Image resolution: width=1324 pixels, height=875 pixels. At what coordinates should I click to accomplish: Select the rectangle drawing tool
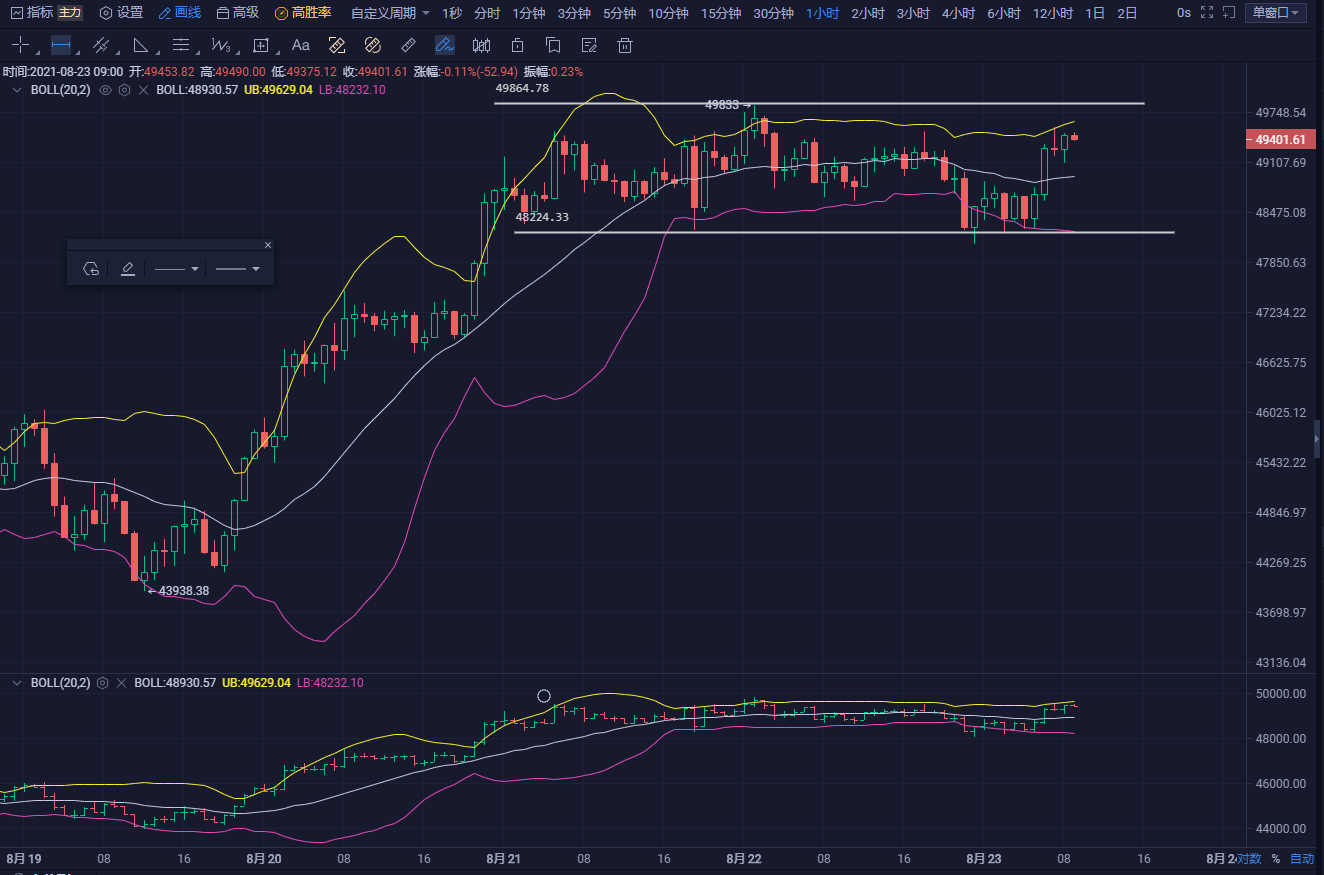tap(261, 45)
